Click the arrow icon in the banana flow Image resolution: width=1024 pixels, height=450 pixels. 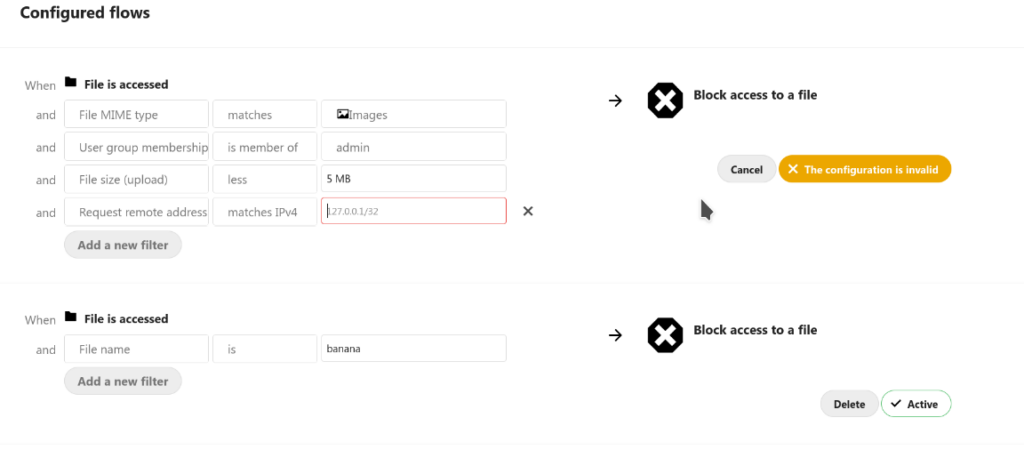pyautogui.click(x=615, y=335)
